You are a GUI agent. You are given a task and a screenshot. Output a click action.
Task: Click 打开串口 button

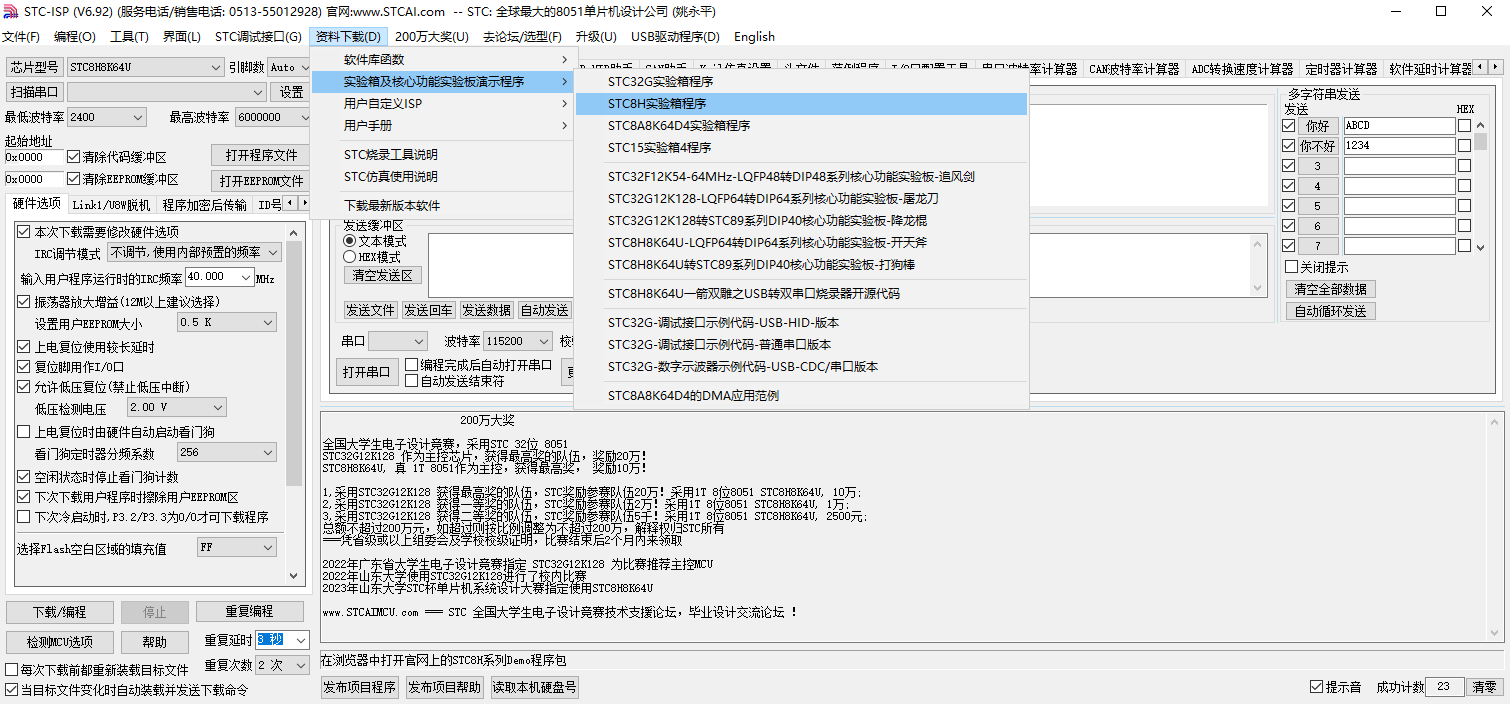[366, 372]
